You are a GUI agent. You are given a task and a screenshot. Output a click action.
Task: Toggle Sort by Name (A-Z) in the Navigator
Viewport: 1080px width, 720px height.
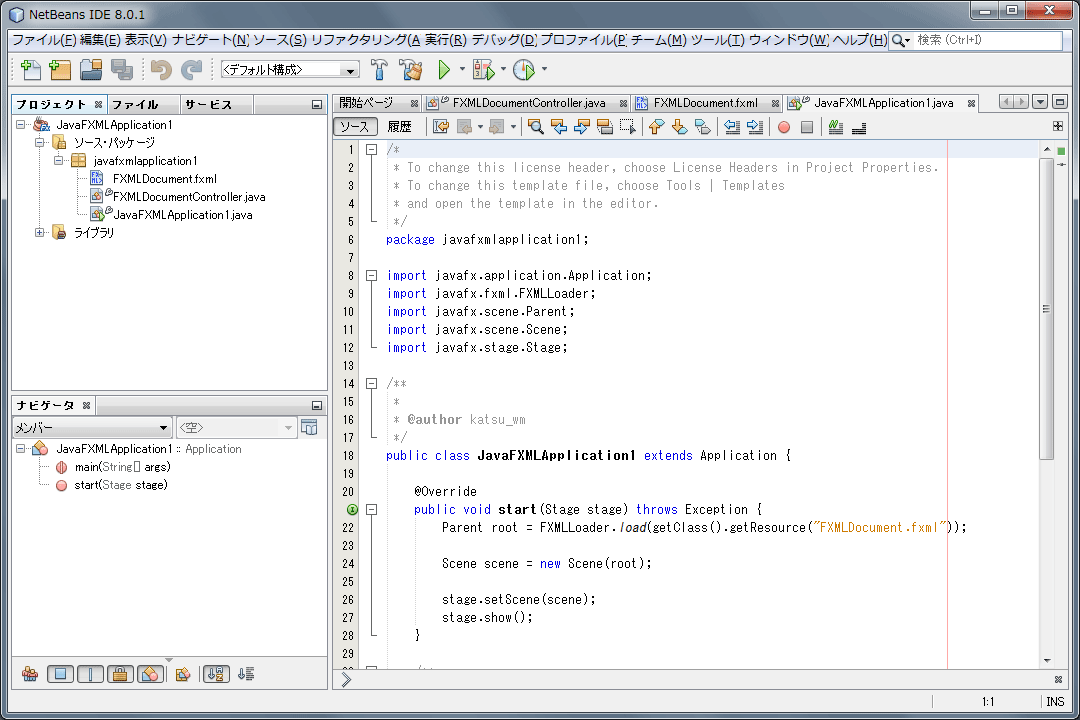tap(216, 674)
